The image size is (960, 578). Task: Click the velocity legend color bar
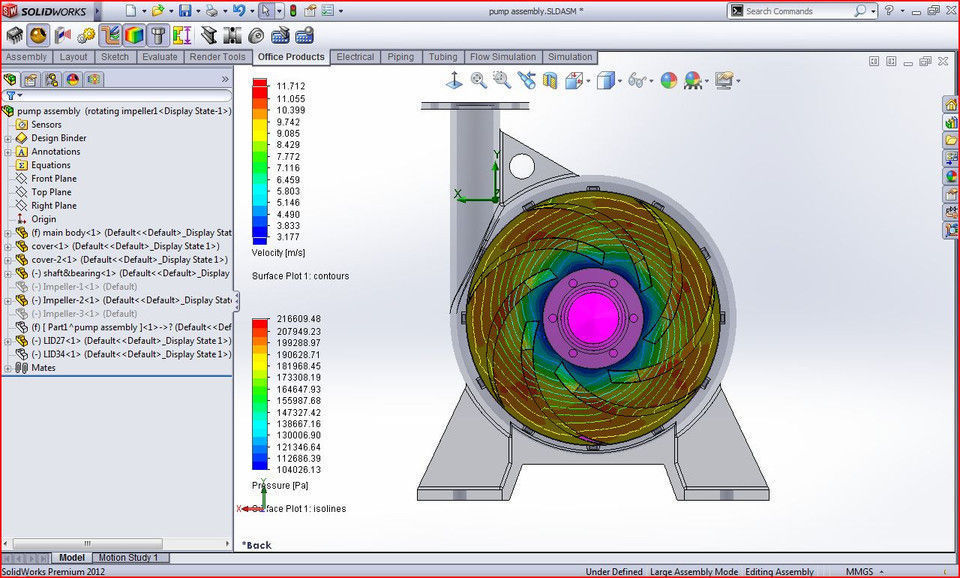(260, 162)
